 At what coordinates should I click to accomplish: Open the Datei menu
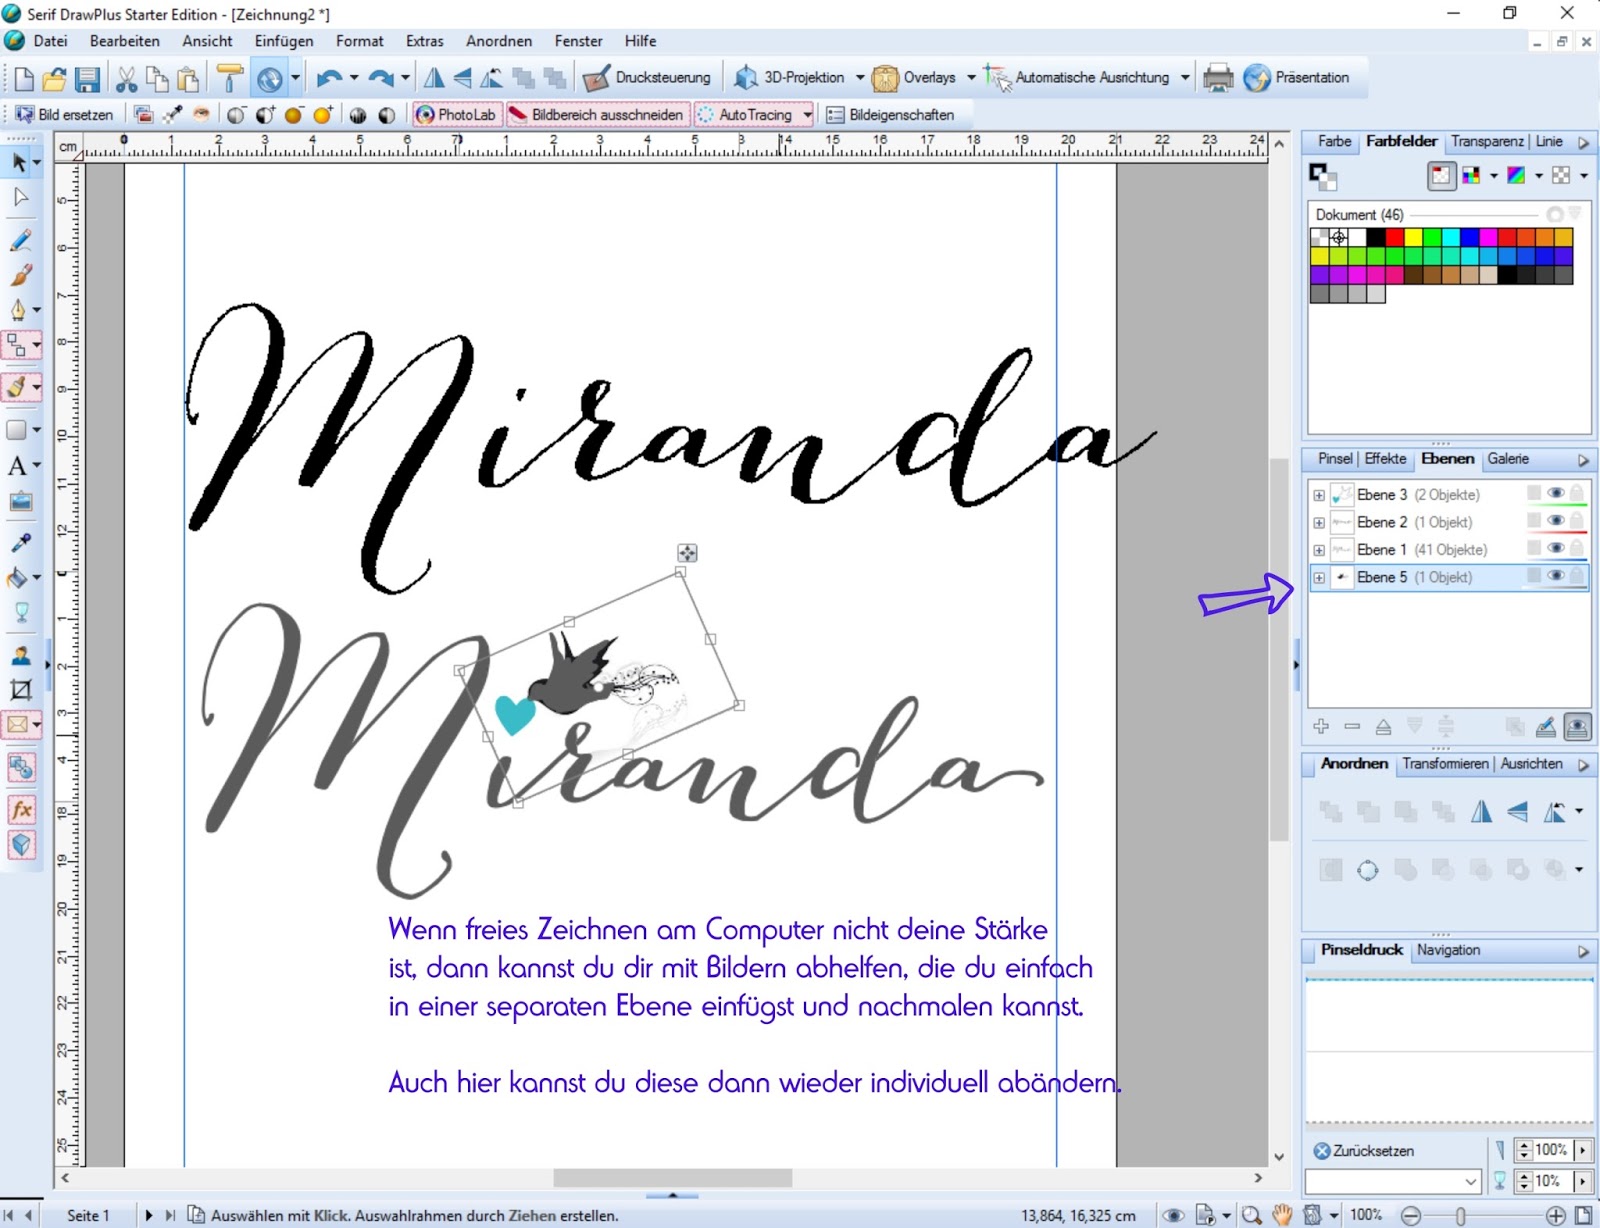(50, 41)
